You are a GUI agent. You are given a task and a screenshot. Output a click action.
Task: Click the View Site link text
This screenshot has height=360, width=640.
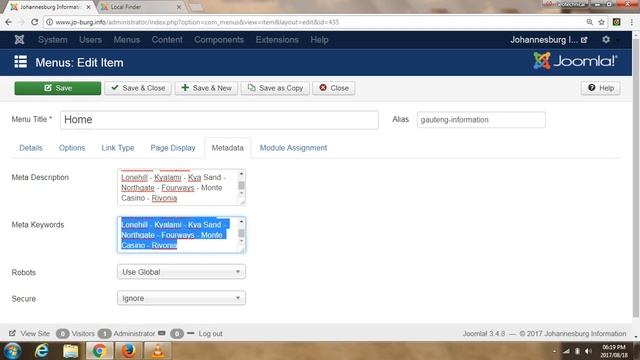coord(35,333)
